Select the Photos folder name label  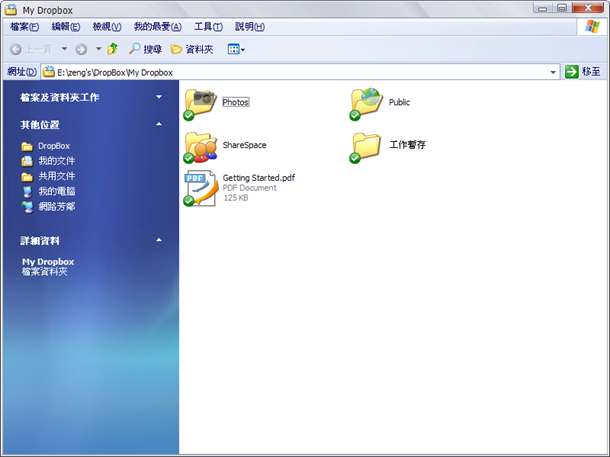pyautogui.click(x=235, y=102)
